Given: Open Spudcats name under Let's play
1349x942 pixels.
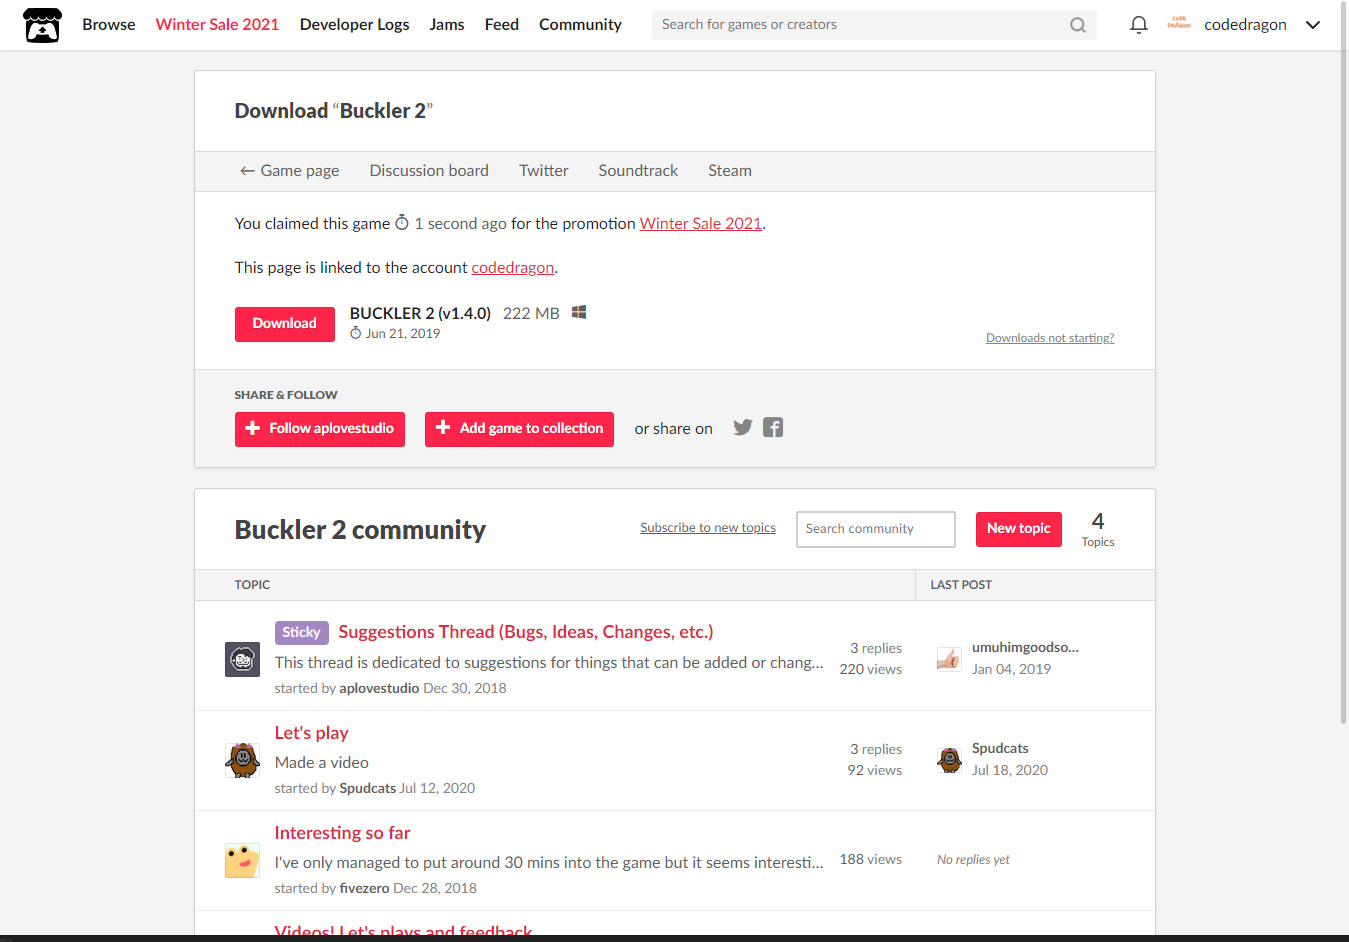Looking at the screenshot, I should point(368,788).
